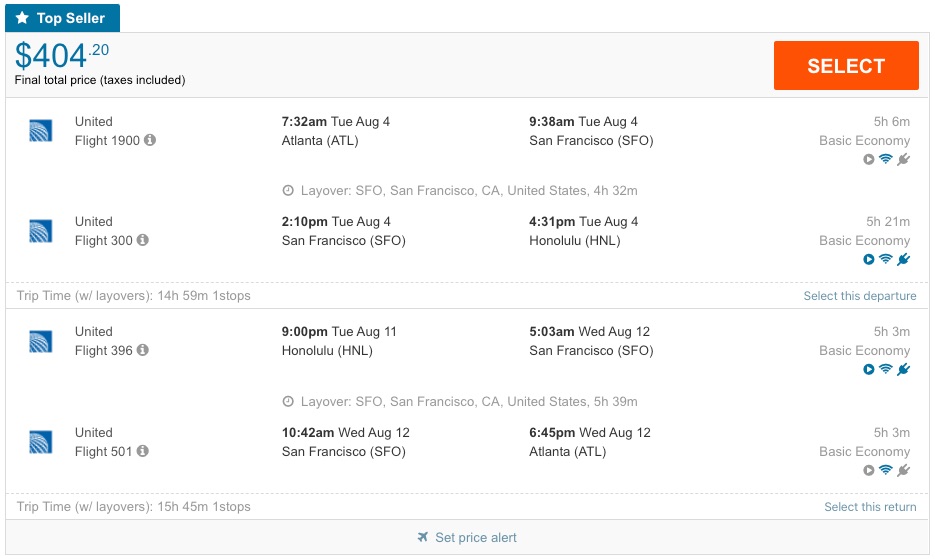
Task: Click the entertainment play icon for Flight 300
Action: pos(868,260)
